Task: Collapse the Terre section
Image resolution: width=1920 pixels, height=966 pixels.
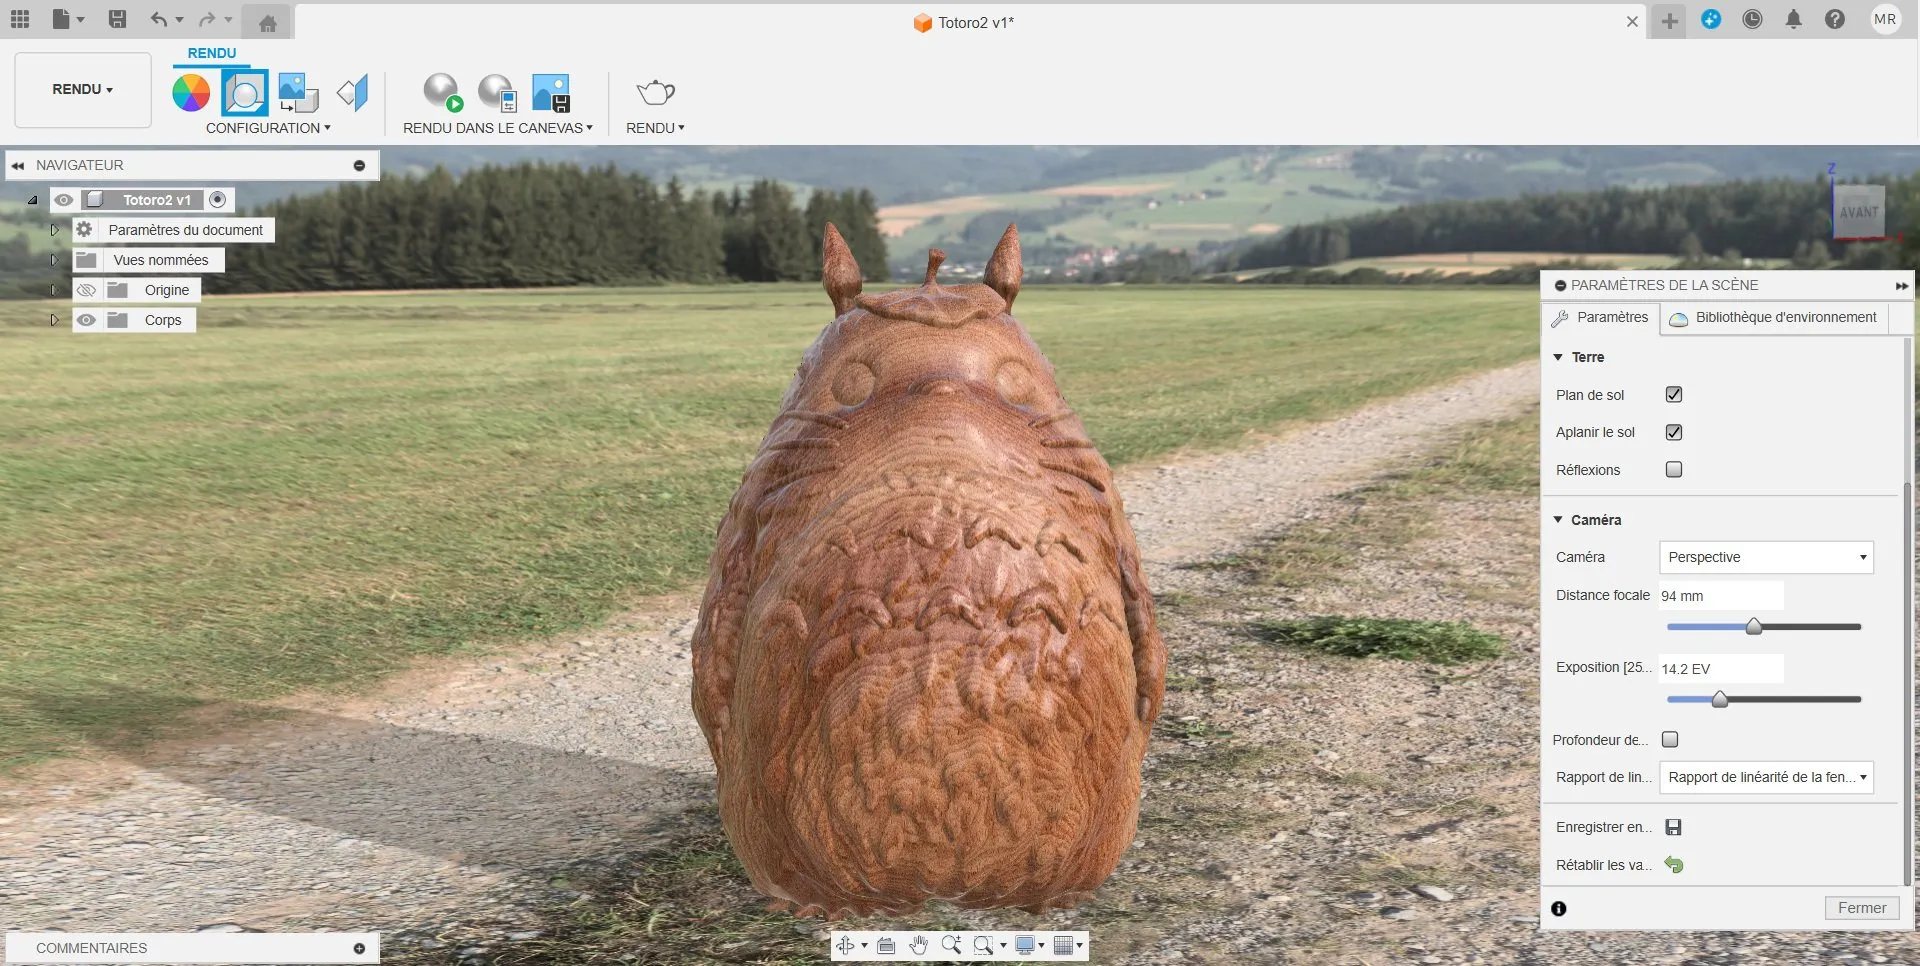Action: point(1558,357)
